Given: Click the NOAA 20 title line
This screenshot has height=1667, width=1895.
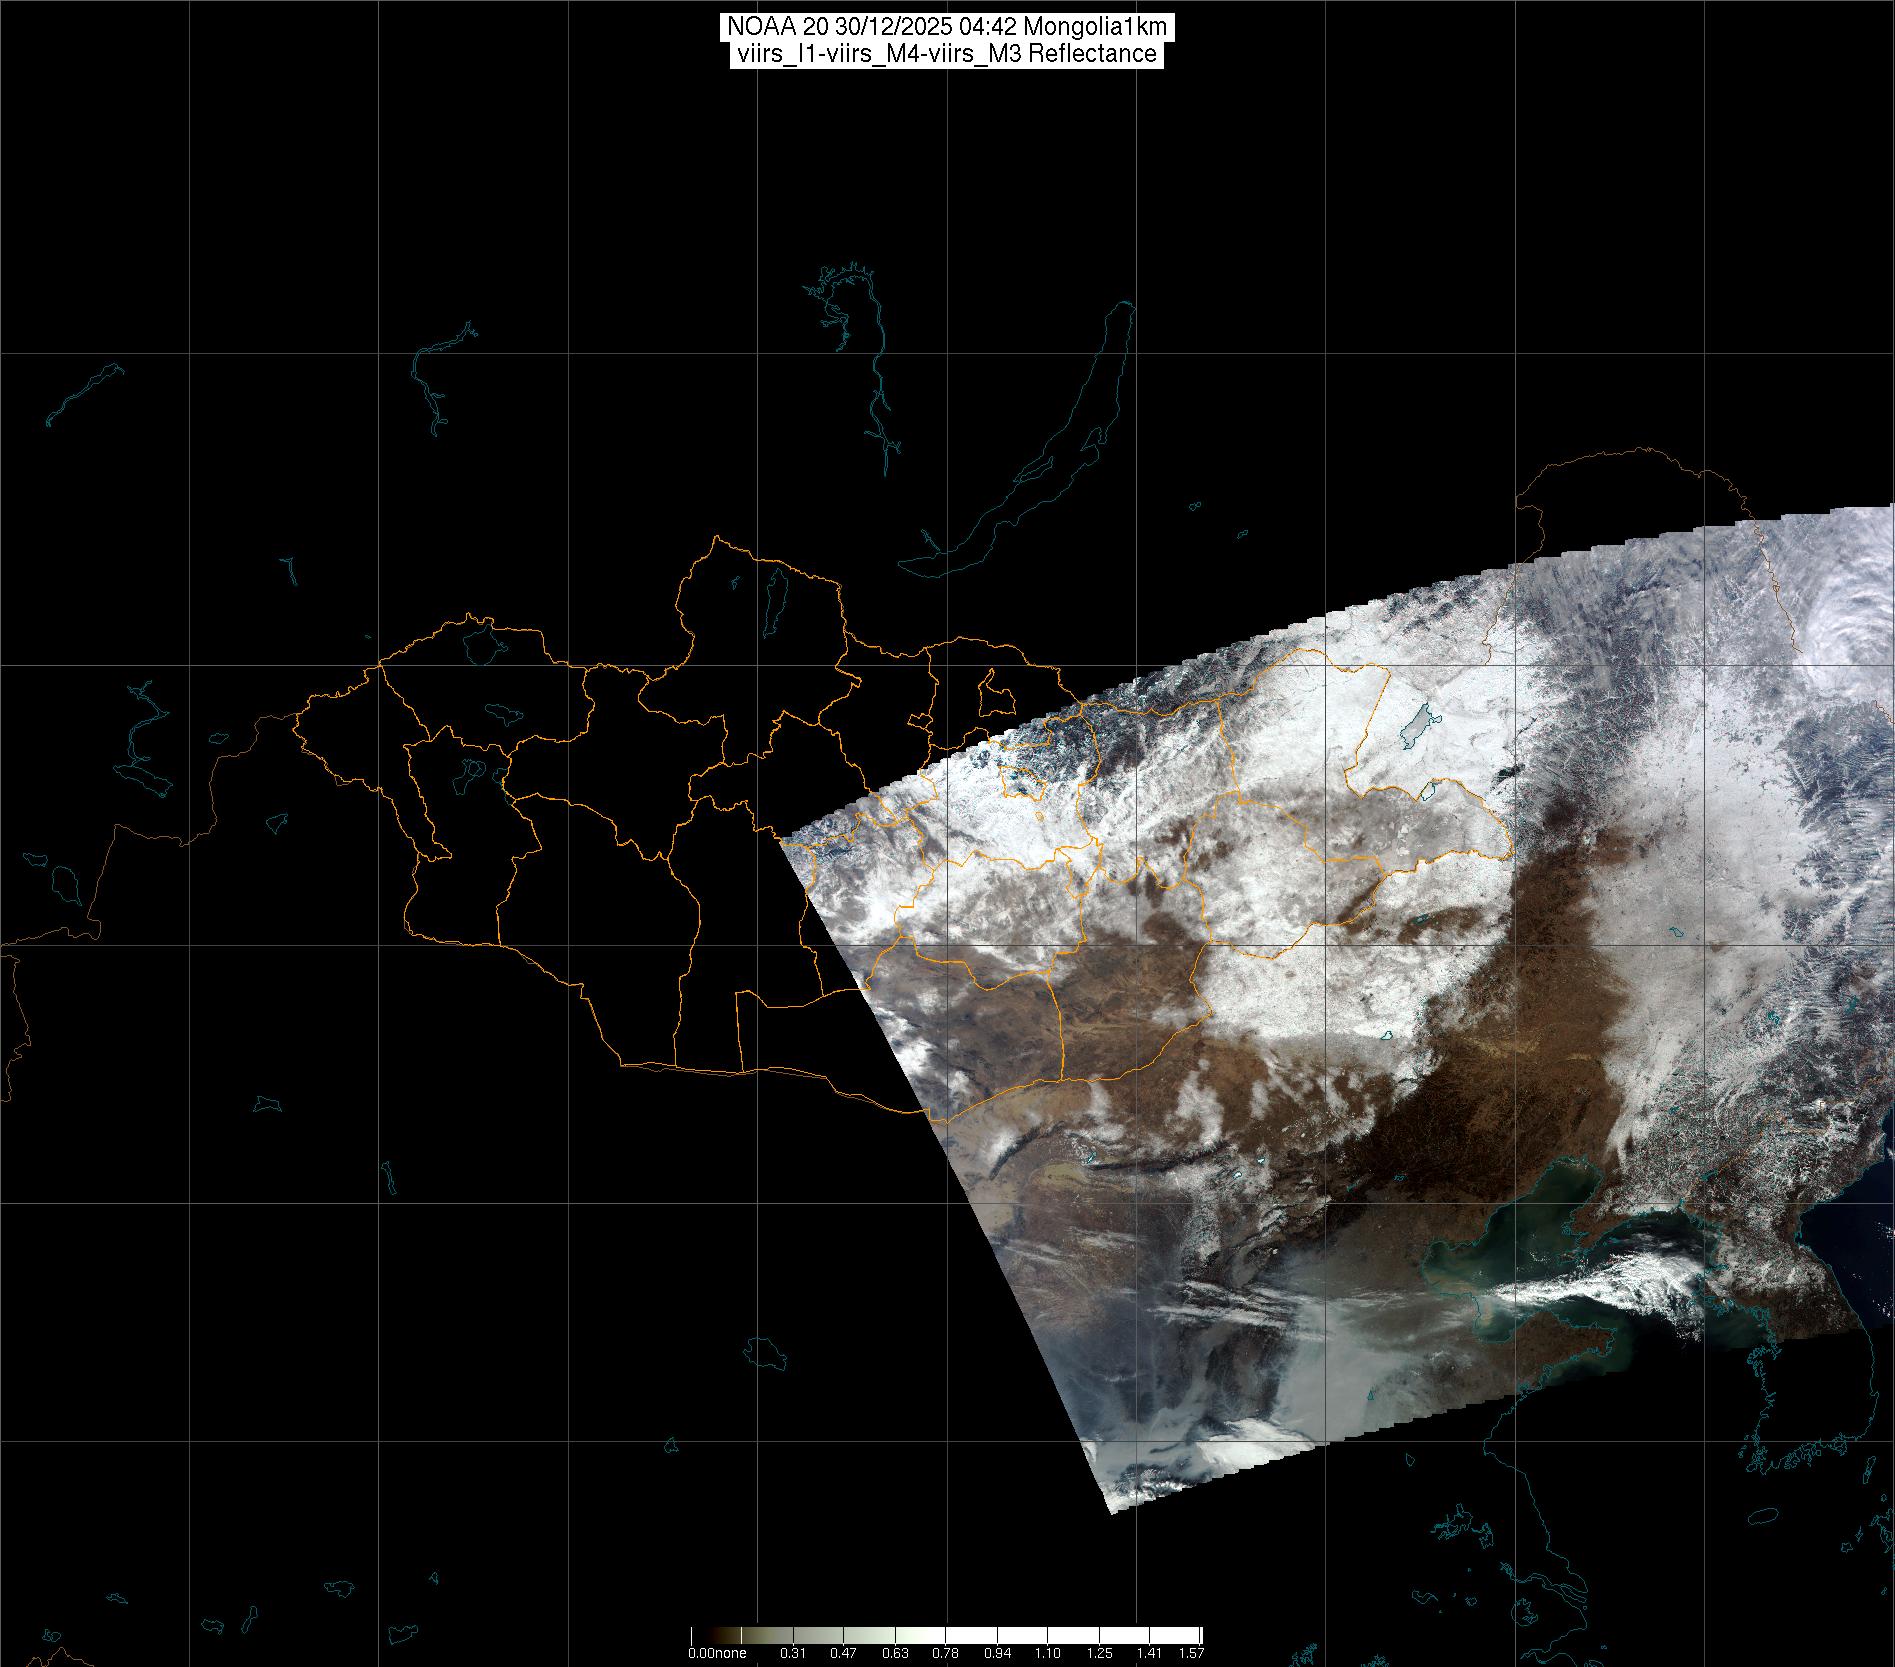Looking at the screenshot, I should click(x=945, y=27).
